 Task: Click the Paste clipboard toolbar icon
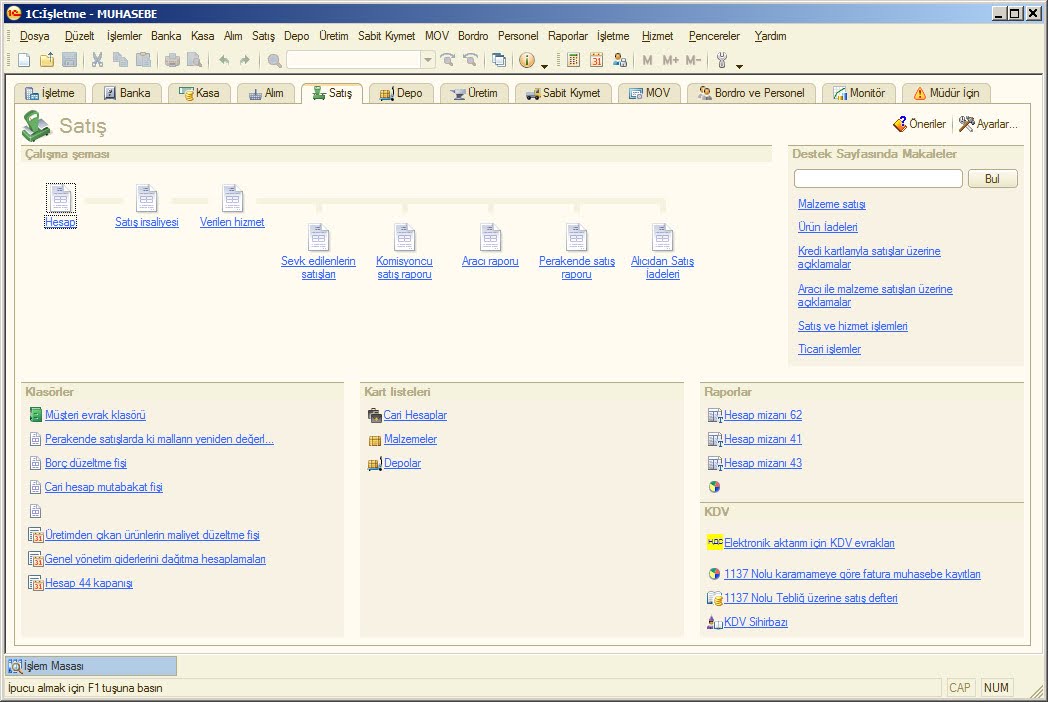click(x=143, y=60)
